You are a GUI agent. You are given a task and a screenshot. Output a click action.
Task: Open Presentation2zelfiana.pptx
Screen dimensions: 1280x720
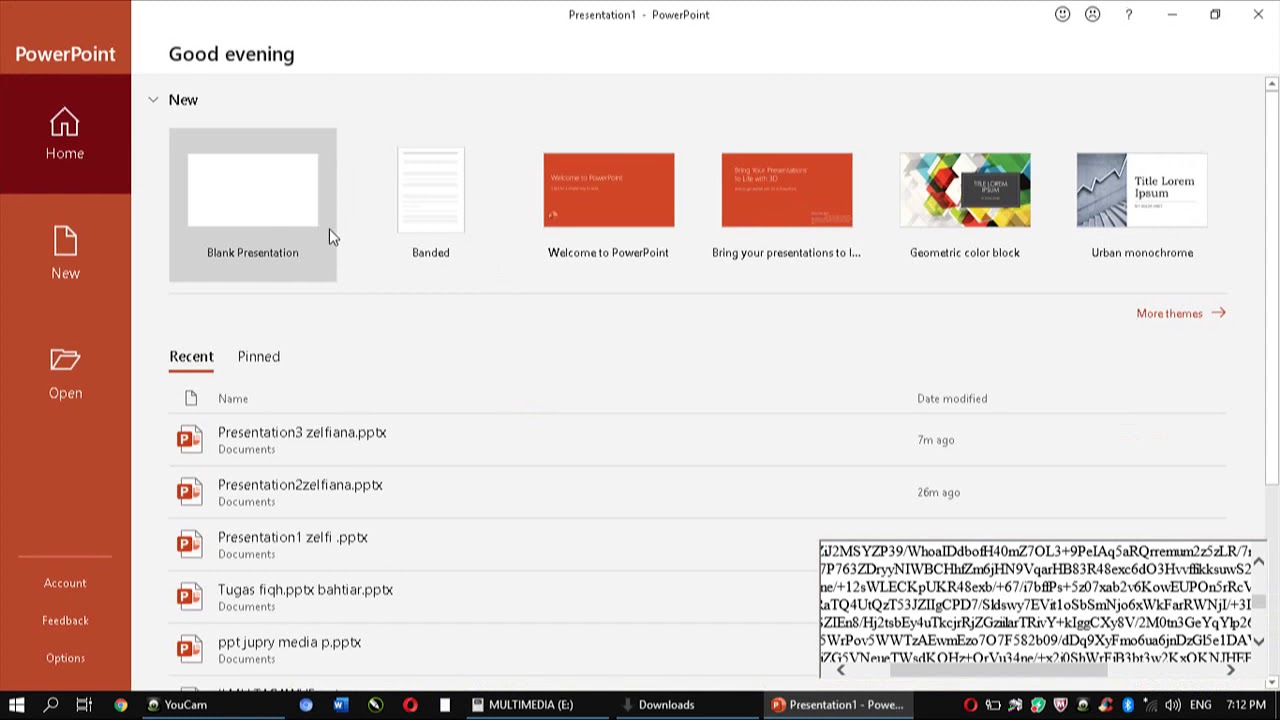point(300,485)
